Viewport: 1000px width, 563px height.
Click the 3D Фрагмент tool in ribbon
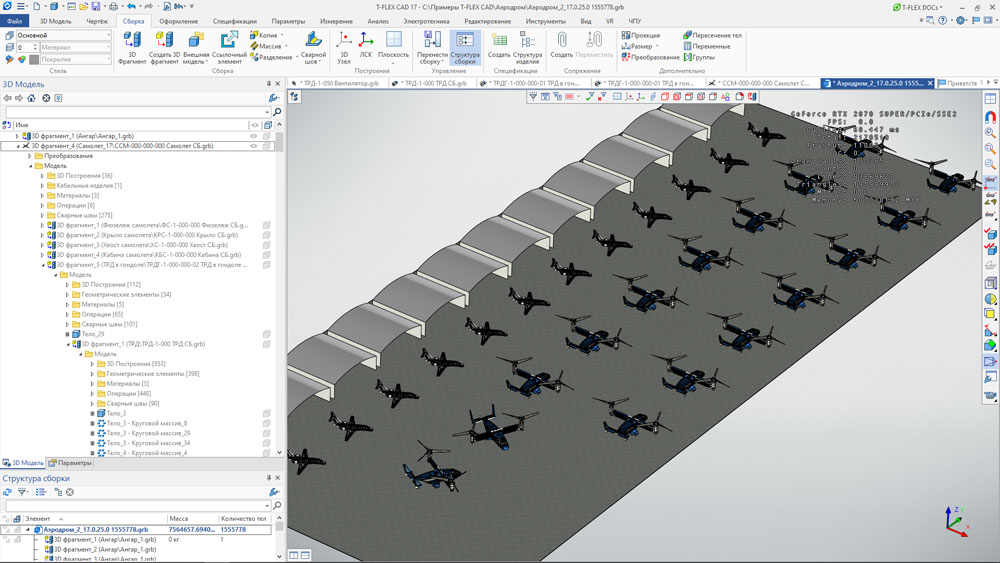pos(132,47)
